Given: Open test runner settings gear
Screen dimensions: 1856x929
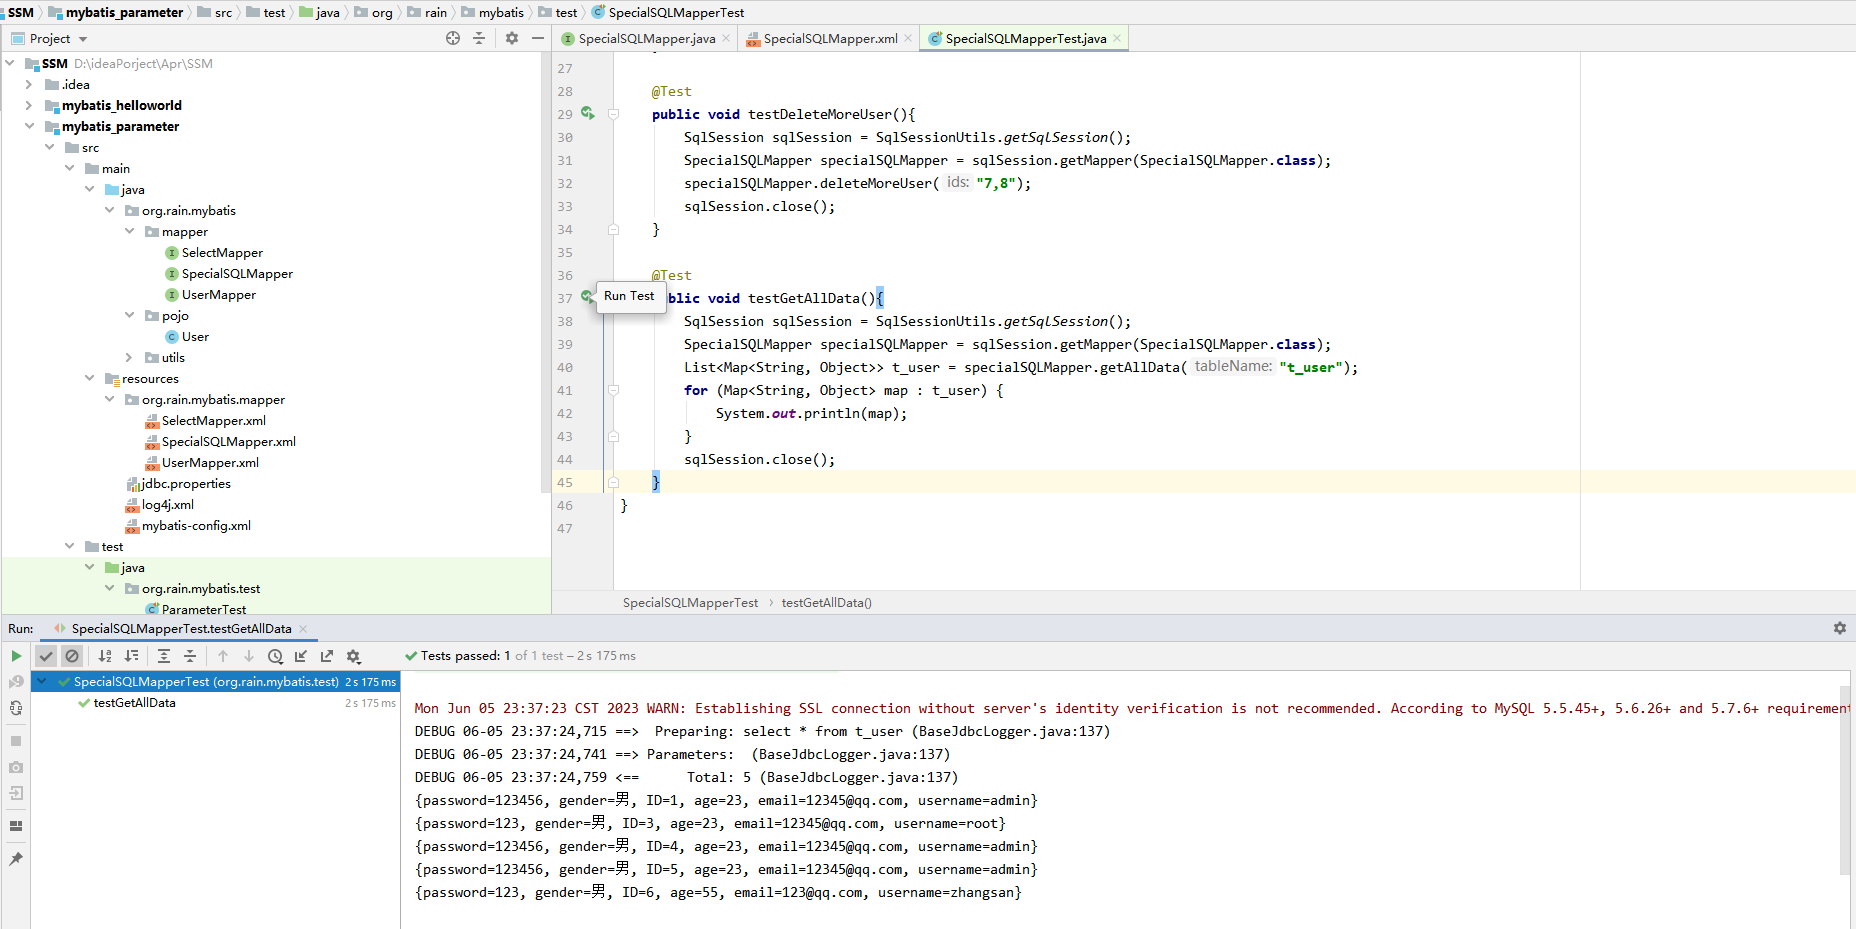Looking at the screenshot, I should [x=353, y=656].
